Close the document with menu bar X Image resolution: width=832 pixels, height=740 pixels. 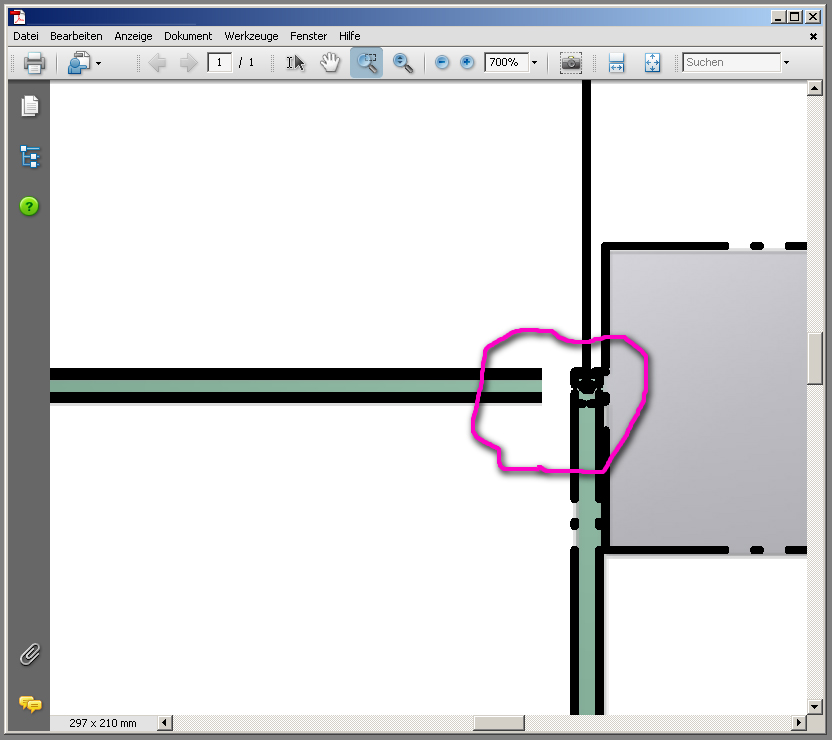tap(813, 37)
